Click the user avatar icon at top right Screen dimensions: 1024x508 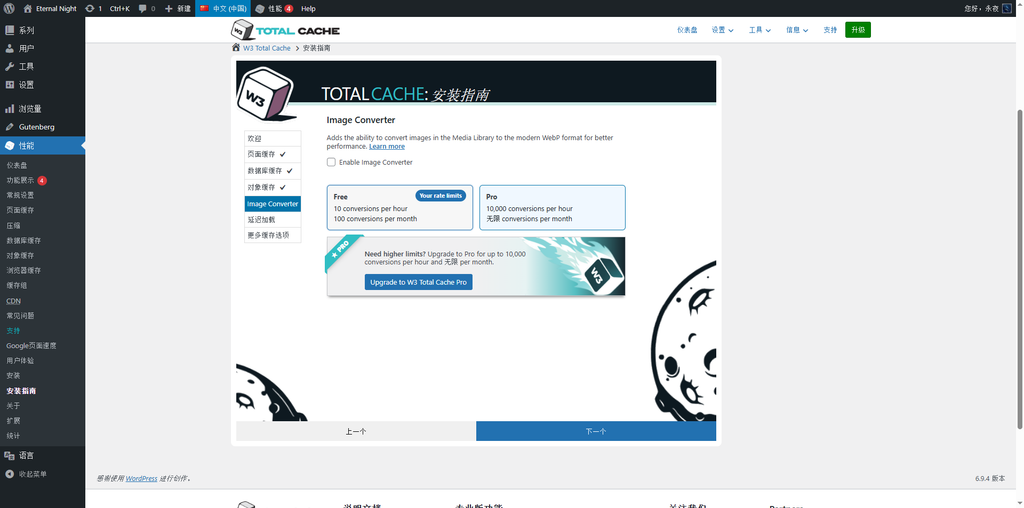coord(1006,8)
